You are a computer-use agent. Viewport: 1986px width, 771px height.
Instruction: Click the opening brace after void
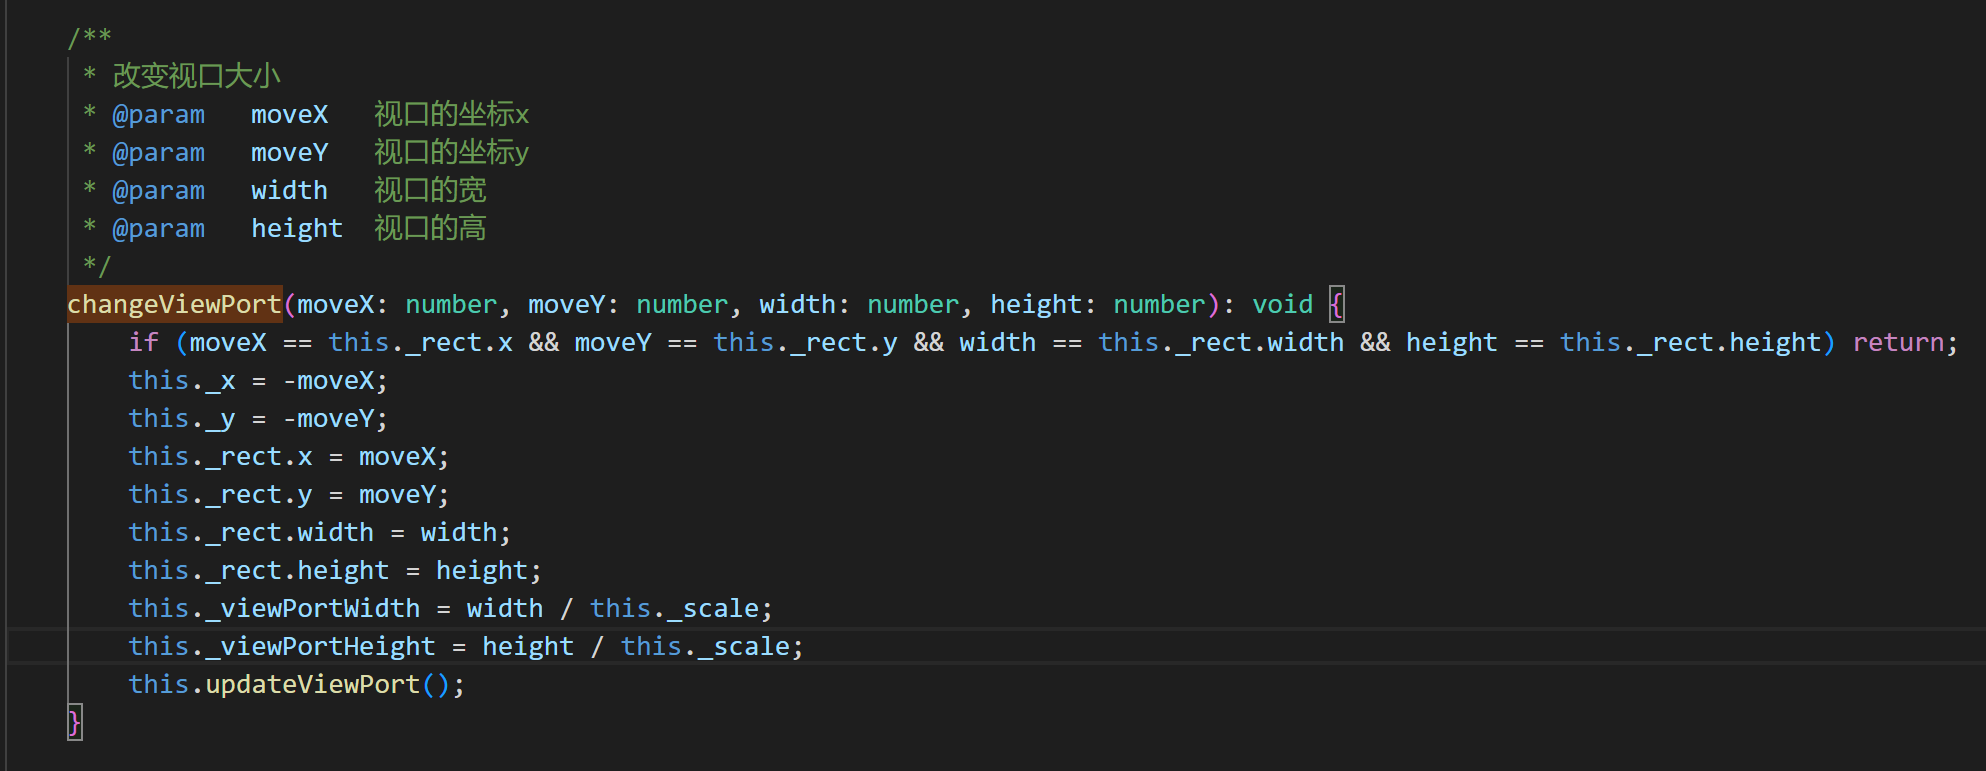pos(1337,304)
